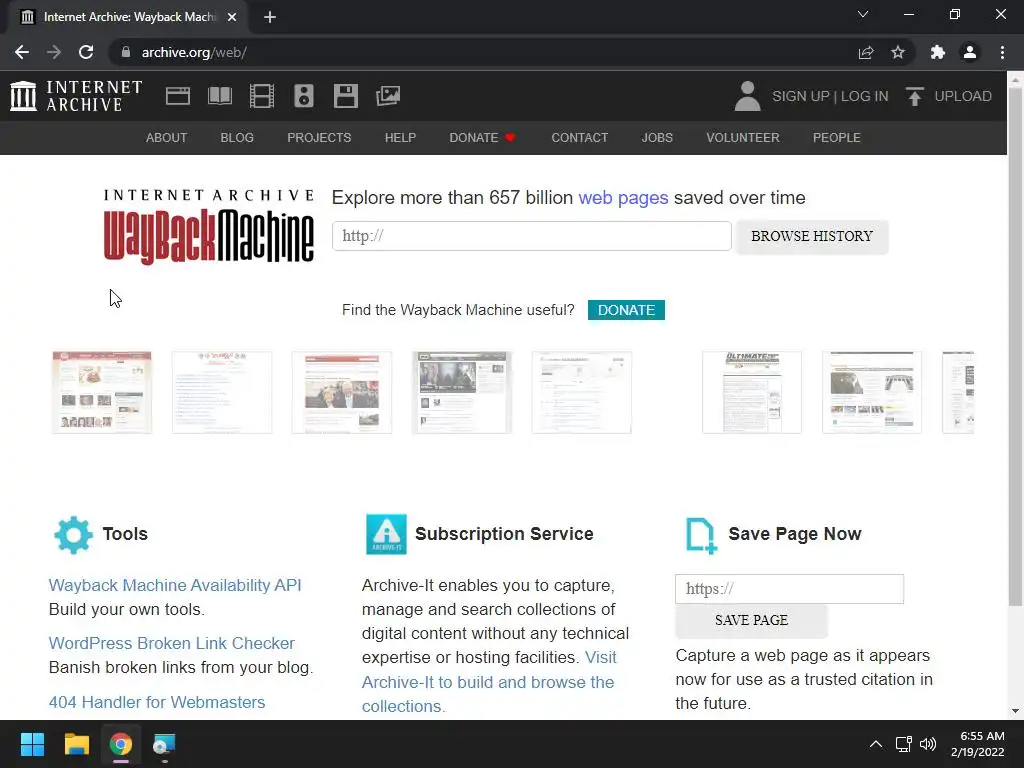The height and width of the screenshot is (768, 1024).
Task: Open the Texts (open book) icon
Action: click(x=219, y=96)
